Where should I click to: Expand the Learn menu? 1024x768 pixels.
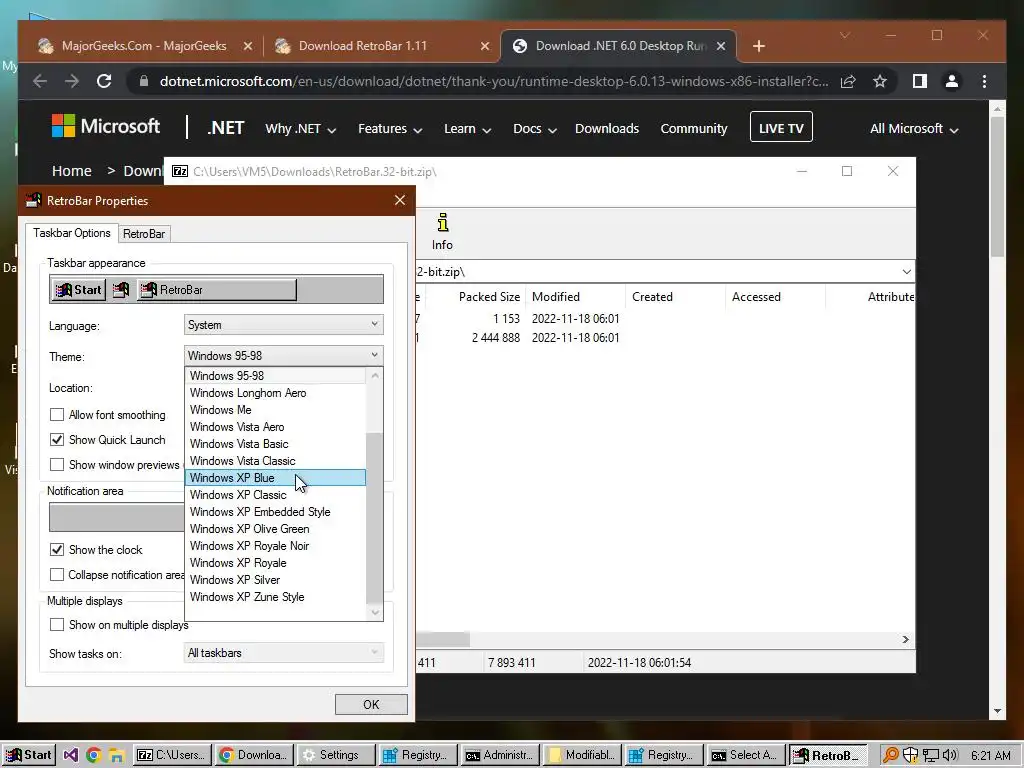click(467, 129)
